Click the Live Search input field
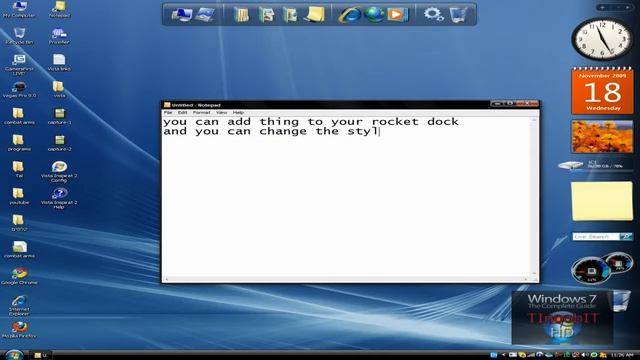 (596, 236)
